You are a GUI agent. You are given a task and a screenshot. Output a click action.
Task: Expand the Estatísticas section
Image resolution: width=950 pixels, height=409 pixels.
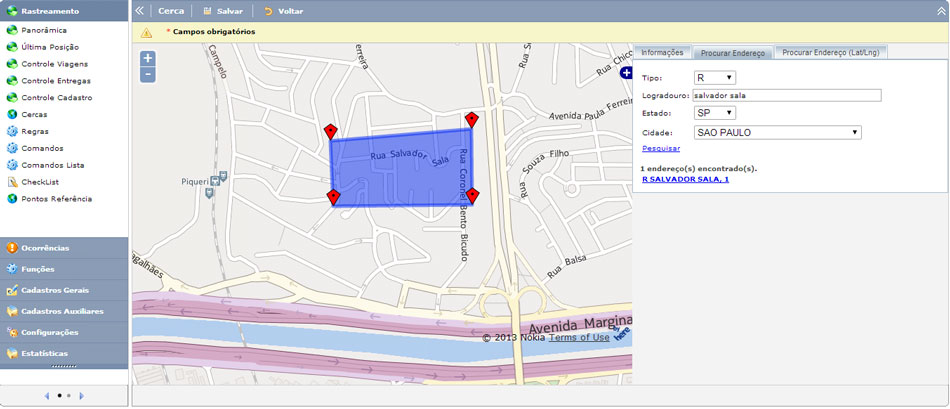pos(44,353)
